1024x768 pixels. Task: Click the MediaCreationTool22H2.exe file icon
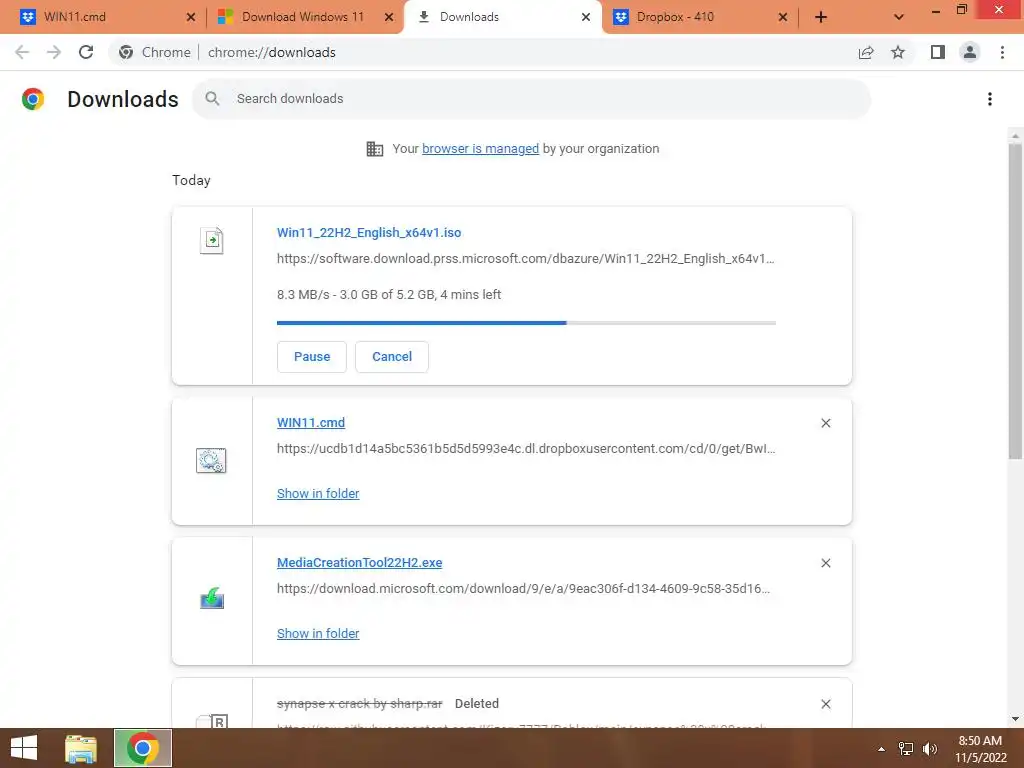point(212,598)
